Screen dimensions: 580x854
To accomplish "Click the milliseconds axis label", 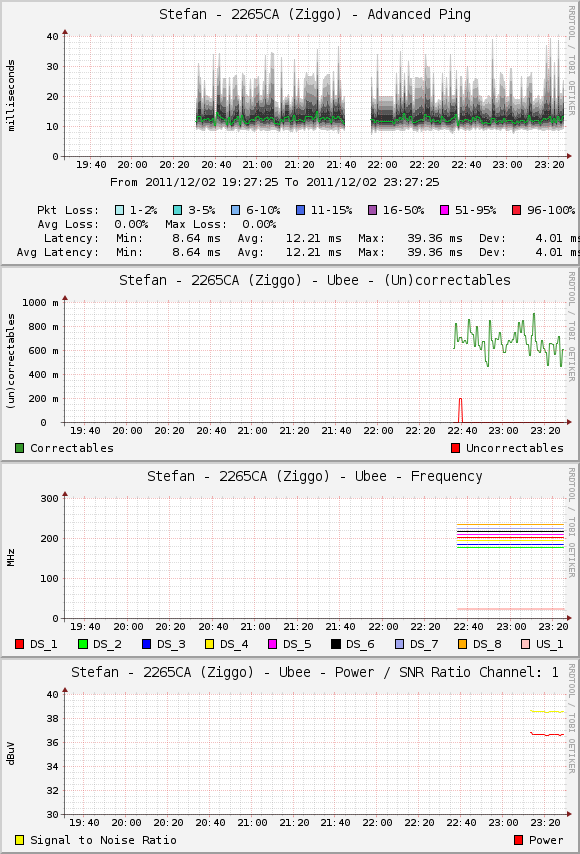I will pyautogui.click(x=11, y=96).
